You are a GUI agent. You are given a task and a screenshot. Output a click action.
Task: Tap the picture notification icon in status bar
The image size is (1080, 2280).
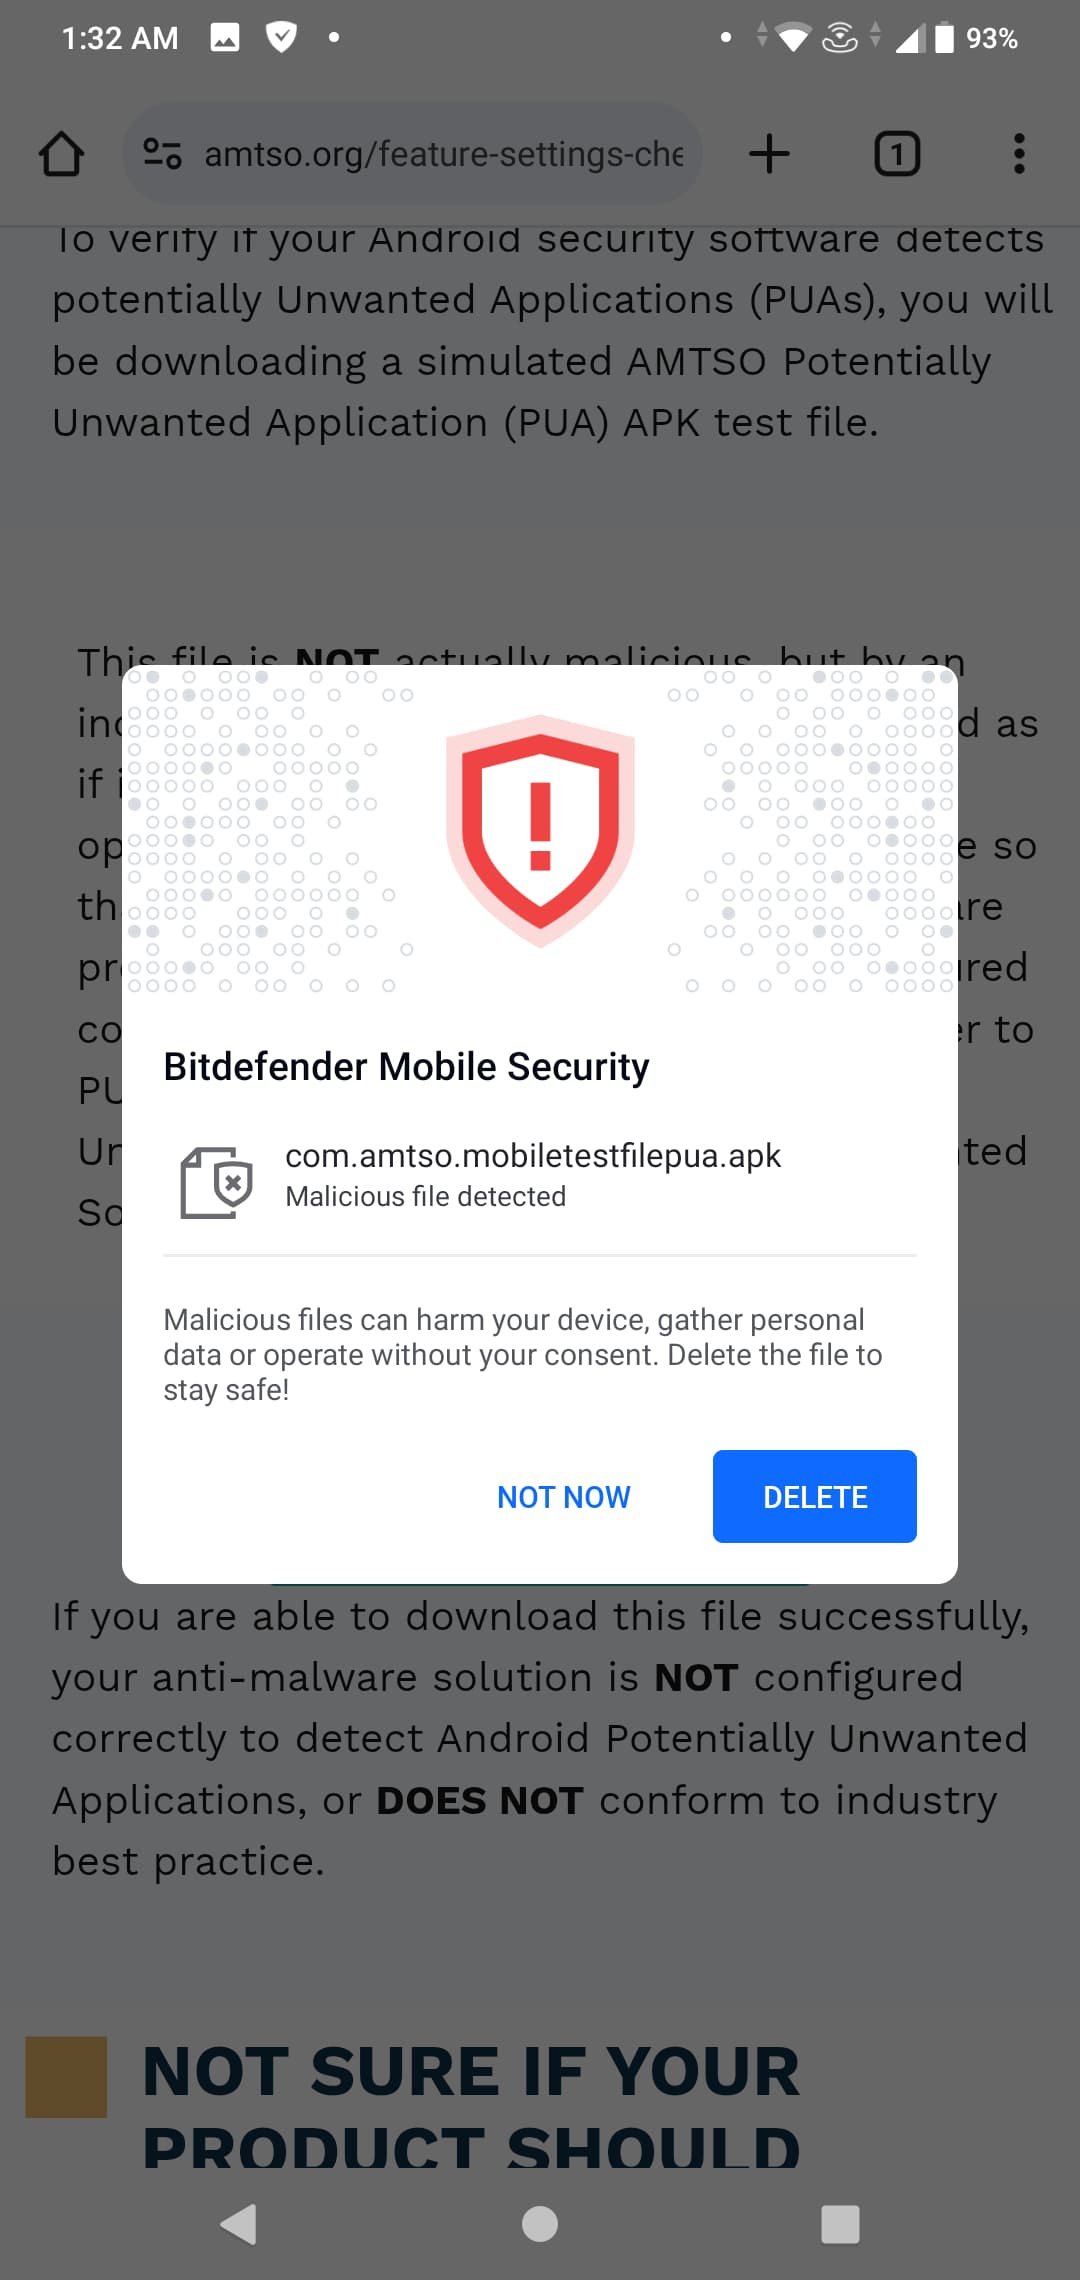tap(225, 38)
